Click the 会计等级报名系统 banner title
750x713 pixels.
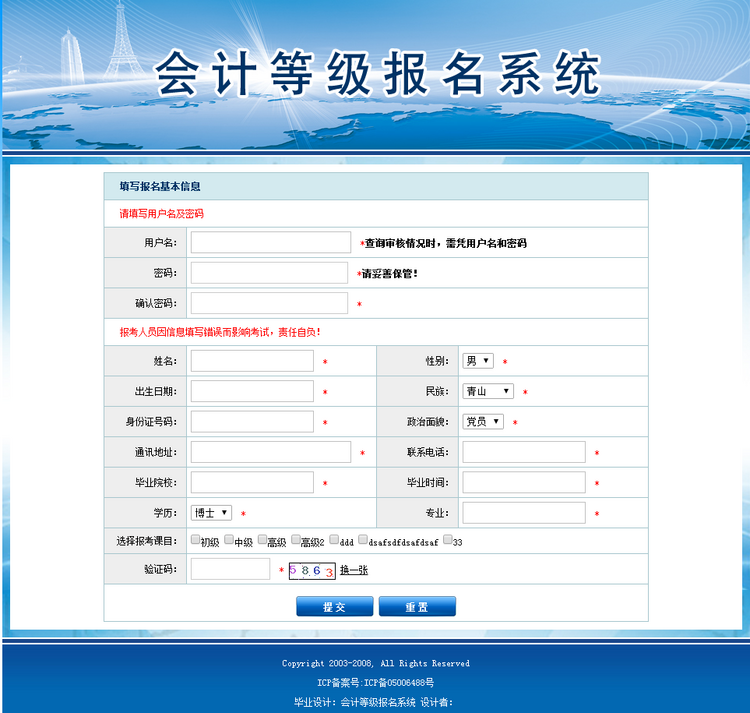coord(378,74)
